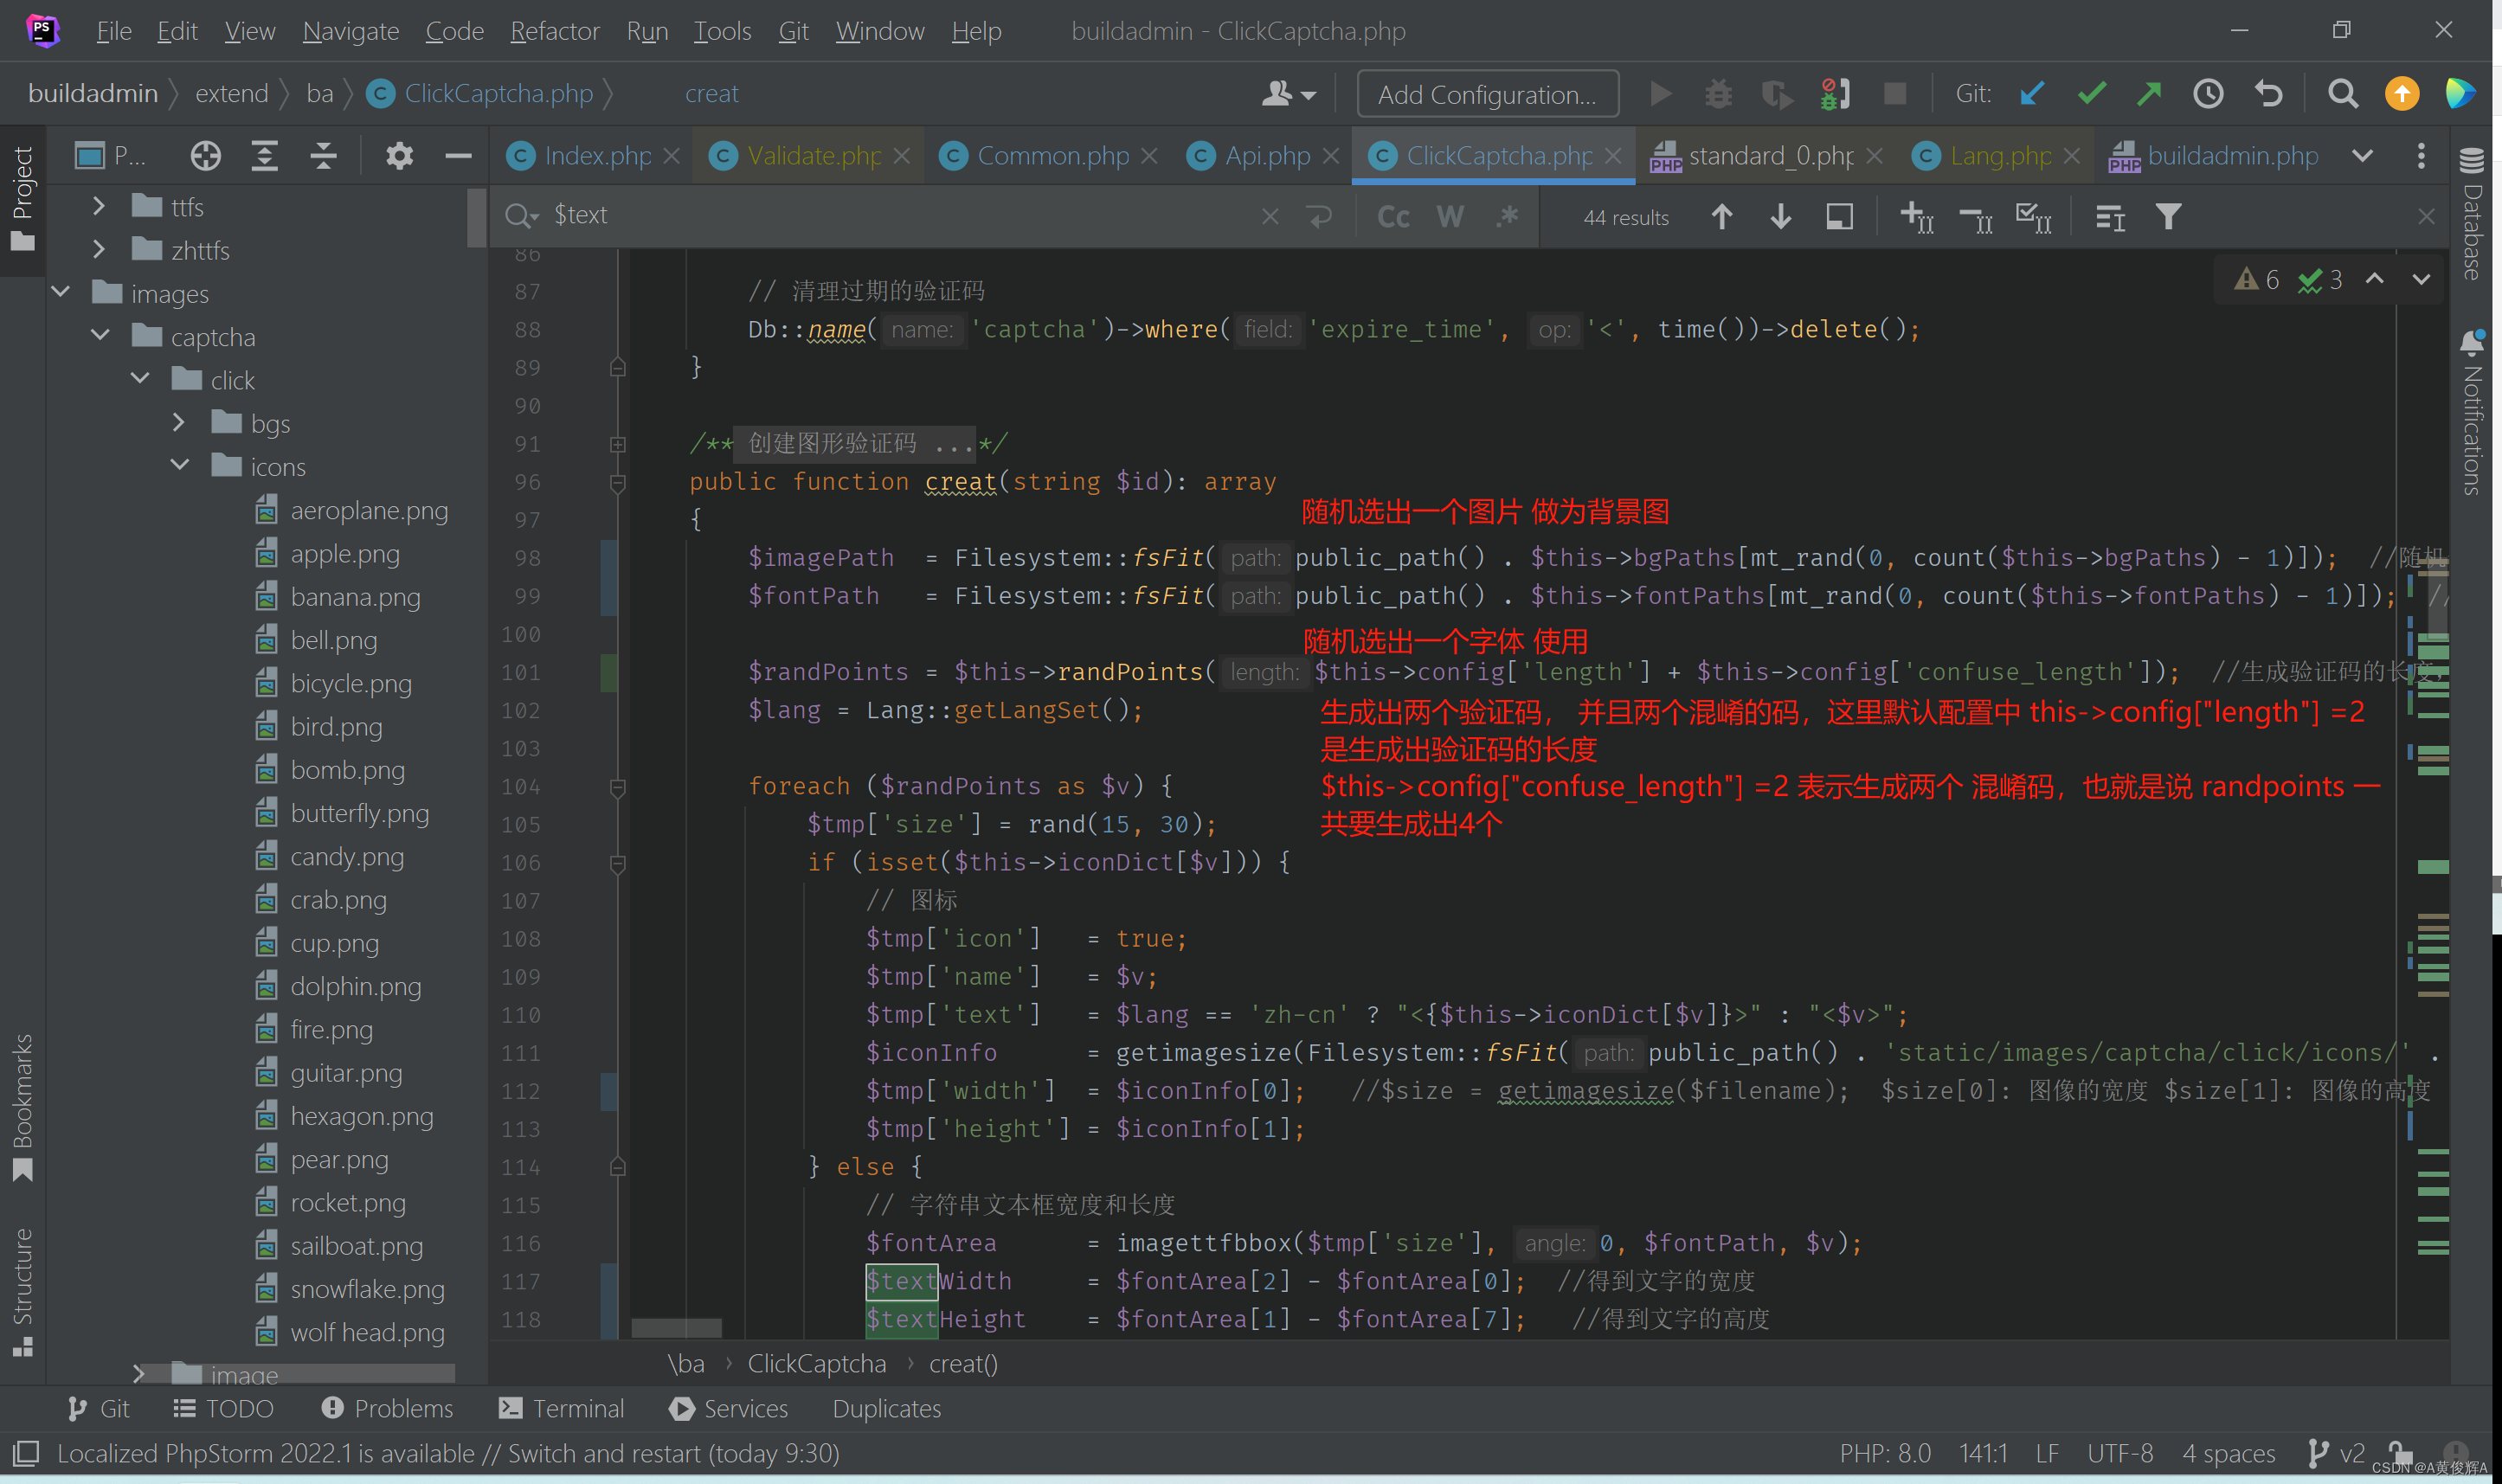Collapse the images folder
The width and height of the screenshot is (2502, 1484).
click(x=60, y=292)
